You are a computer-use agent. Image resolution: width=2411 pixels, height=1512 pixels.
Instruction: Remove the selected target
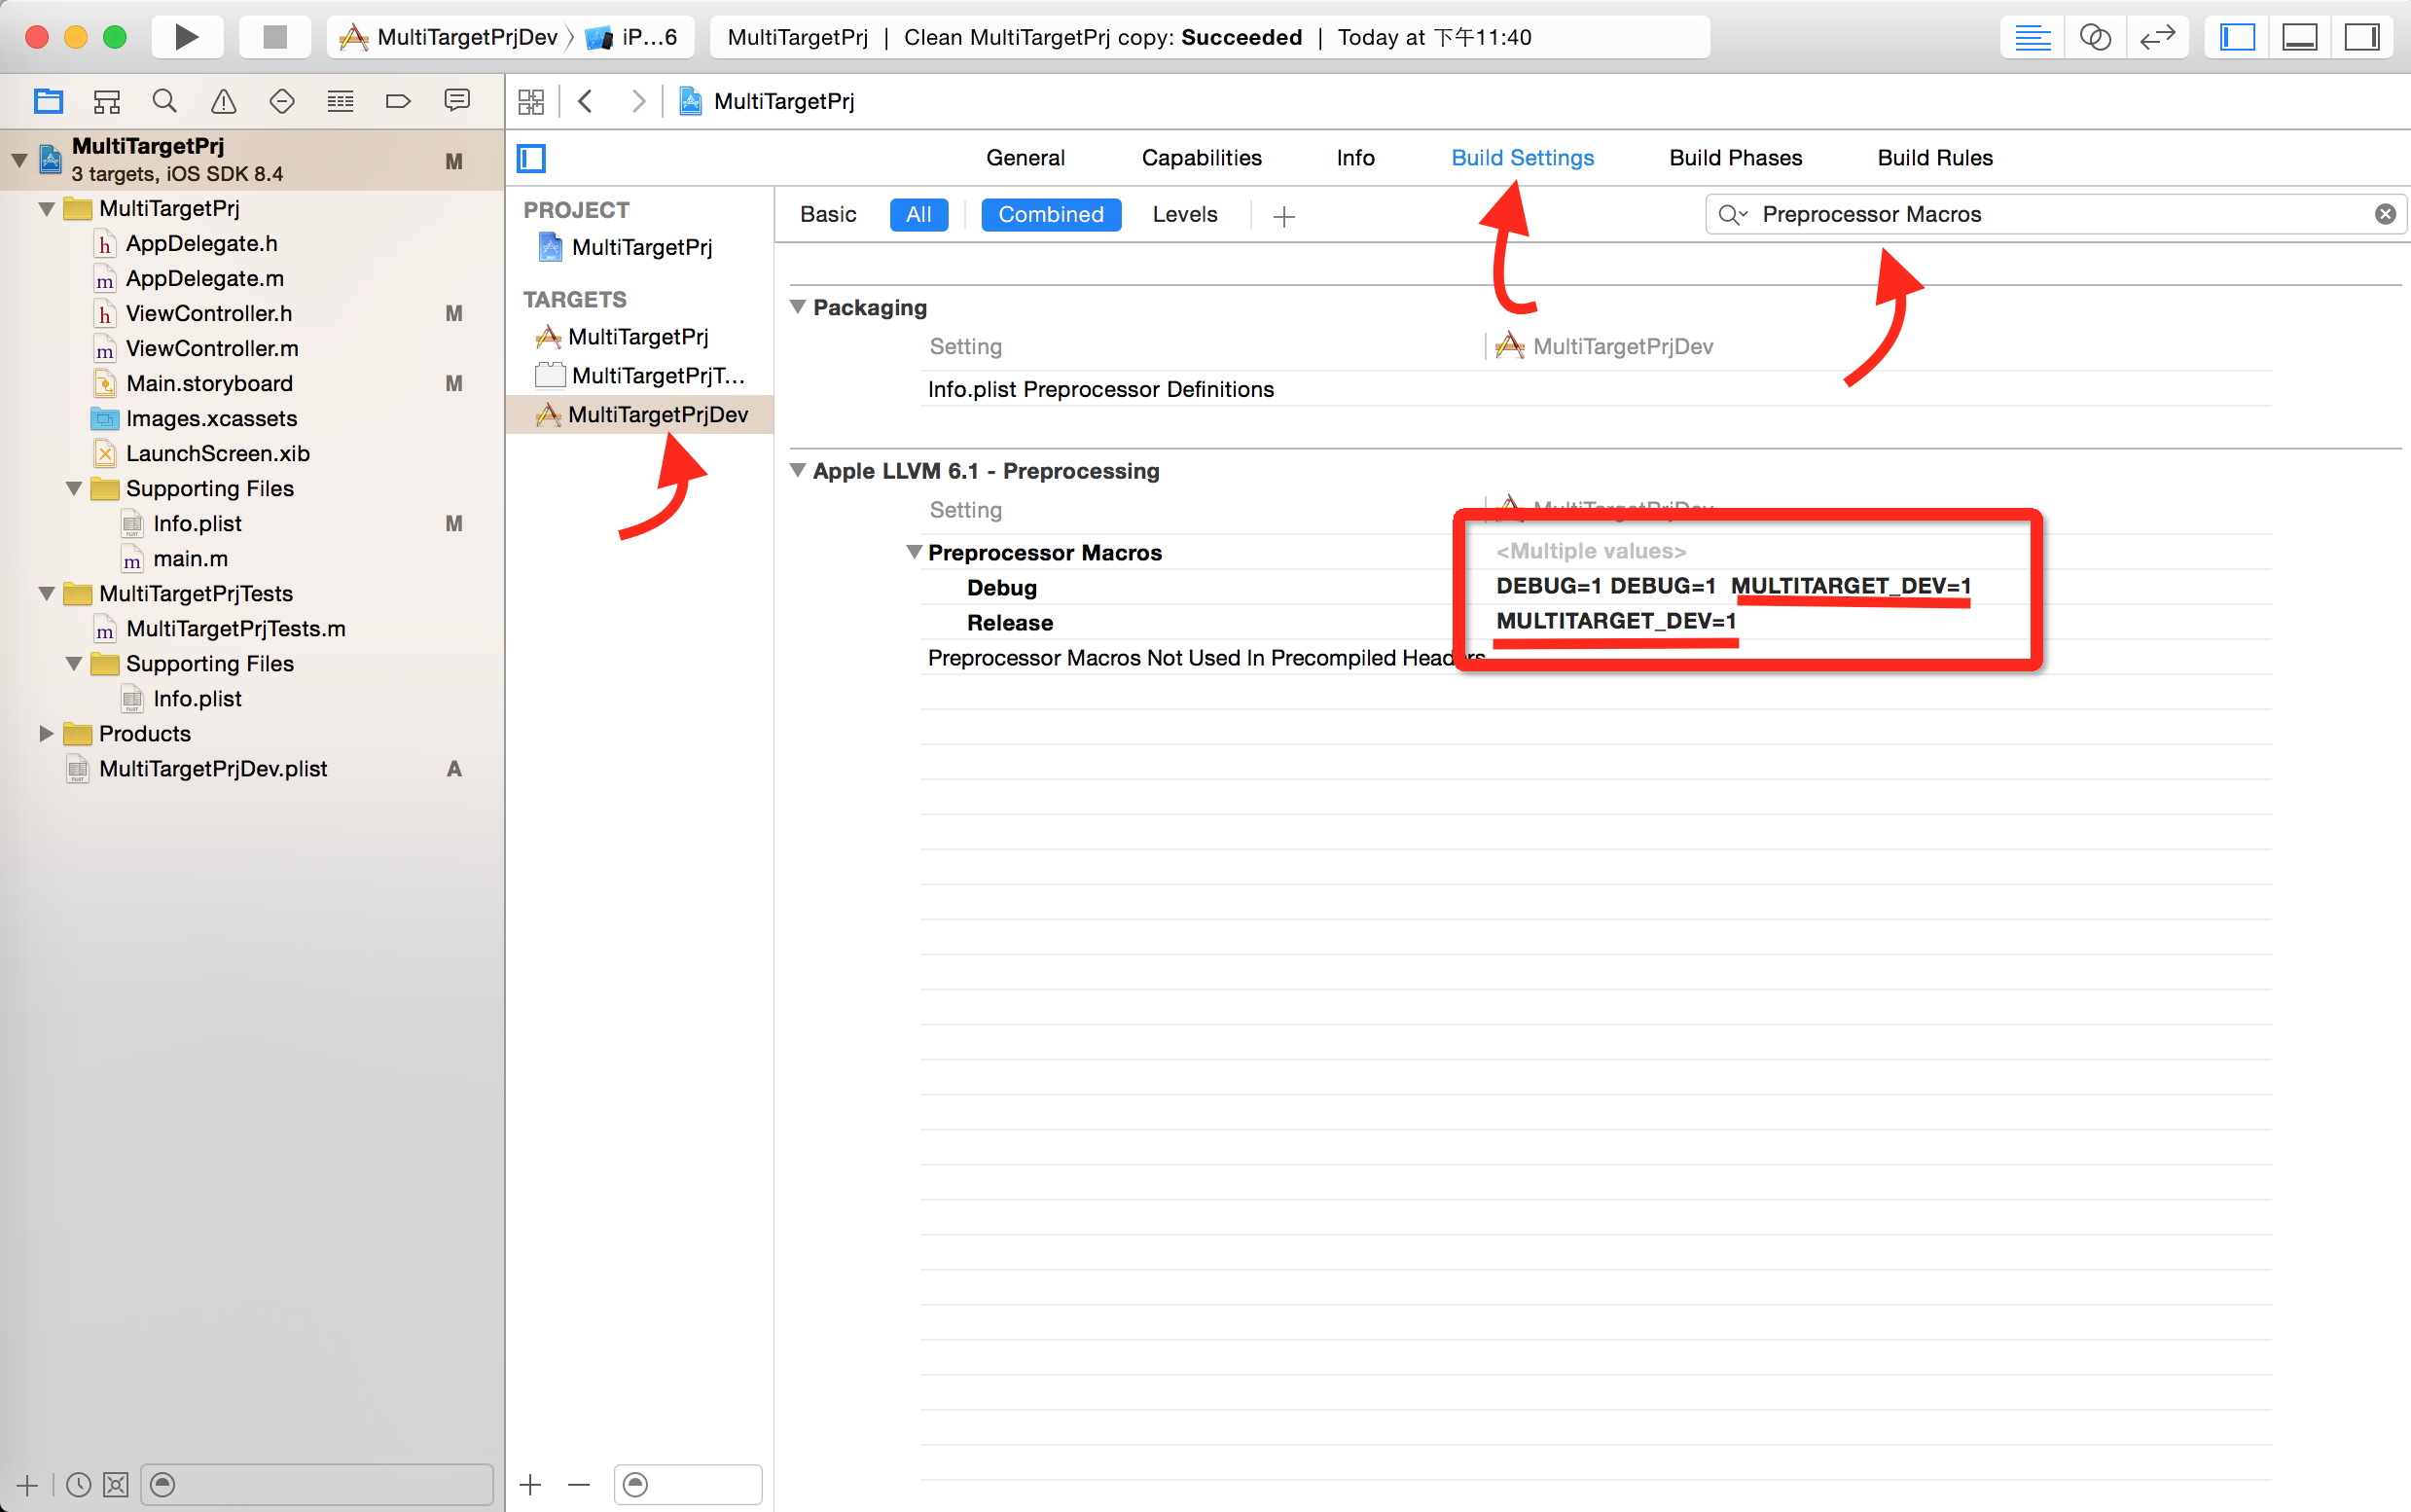coord(579,1485)
